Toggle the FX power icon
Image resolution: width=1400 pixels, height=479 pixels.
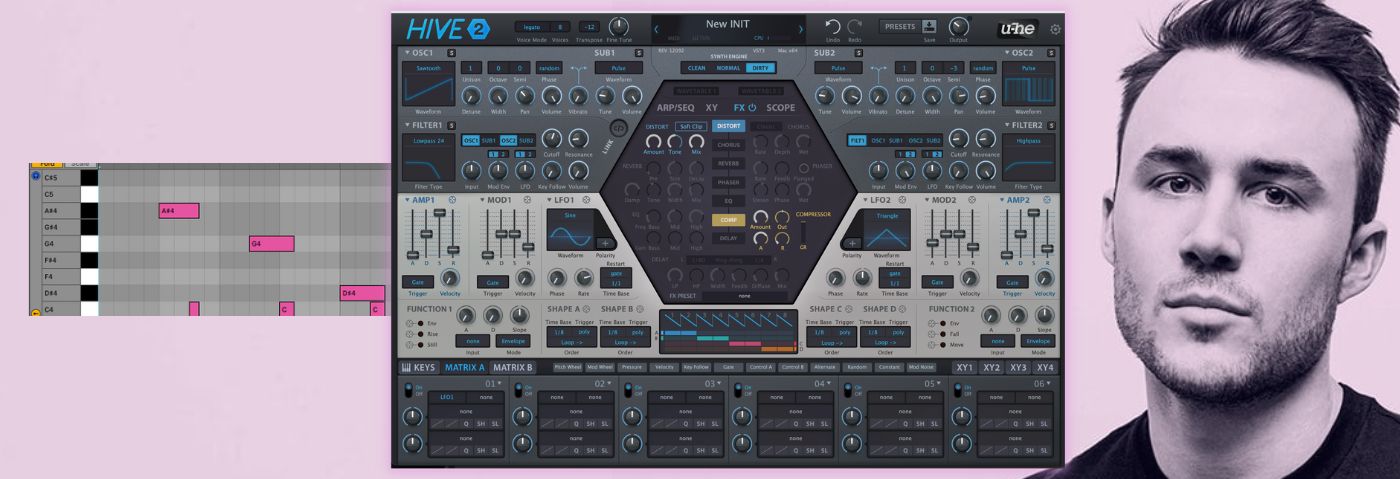pyautogui.click(x=752, y=107)
